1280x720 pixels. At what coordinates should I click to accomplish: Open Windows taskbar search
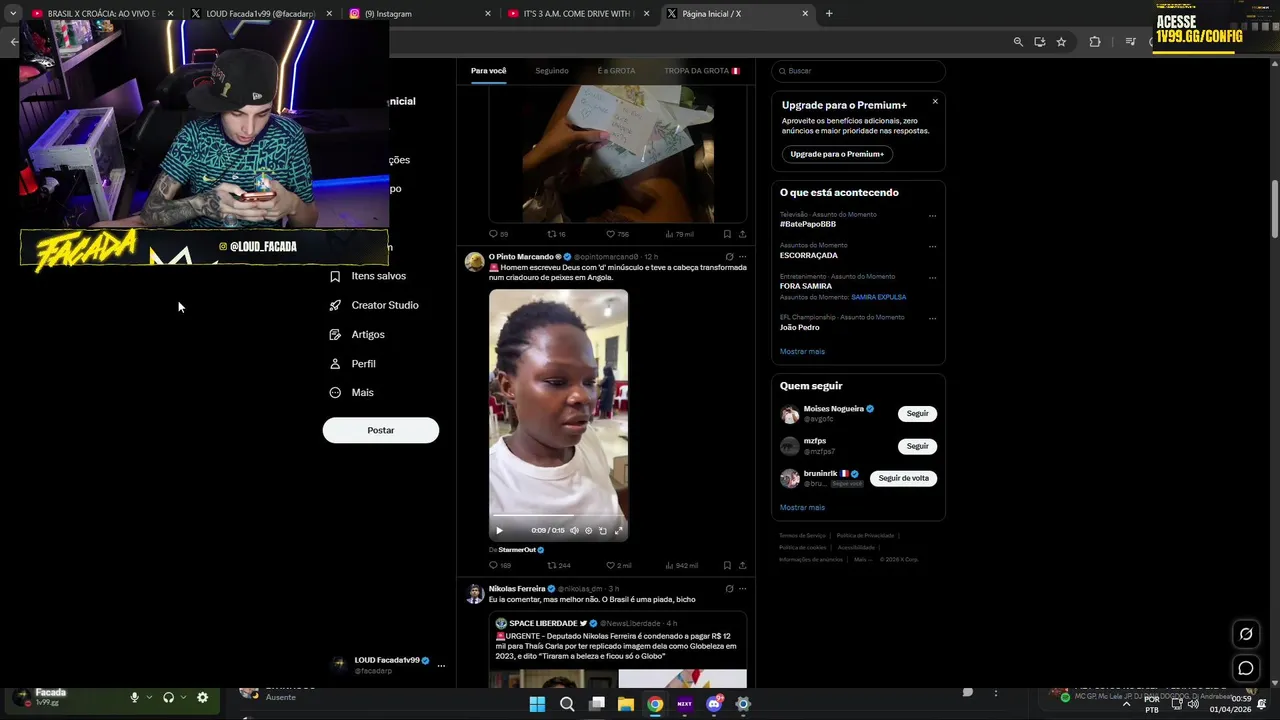[x=567, y=704]
